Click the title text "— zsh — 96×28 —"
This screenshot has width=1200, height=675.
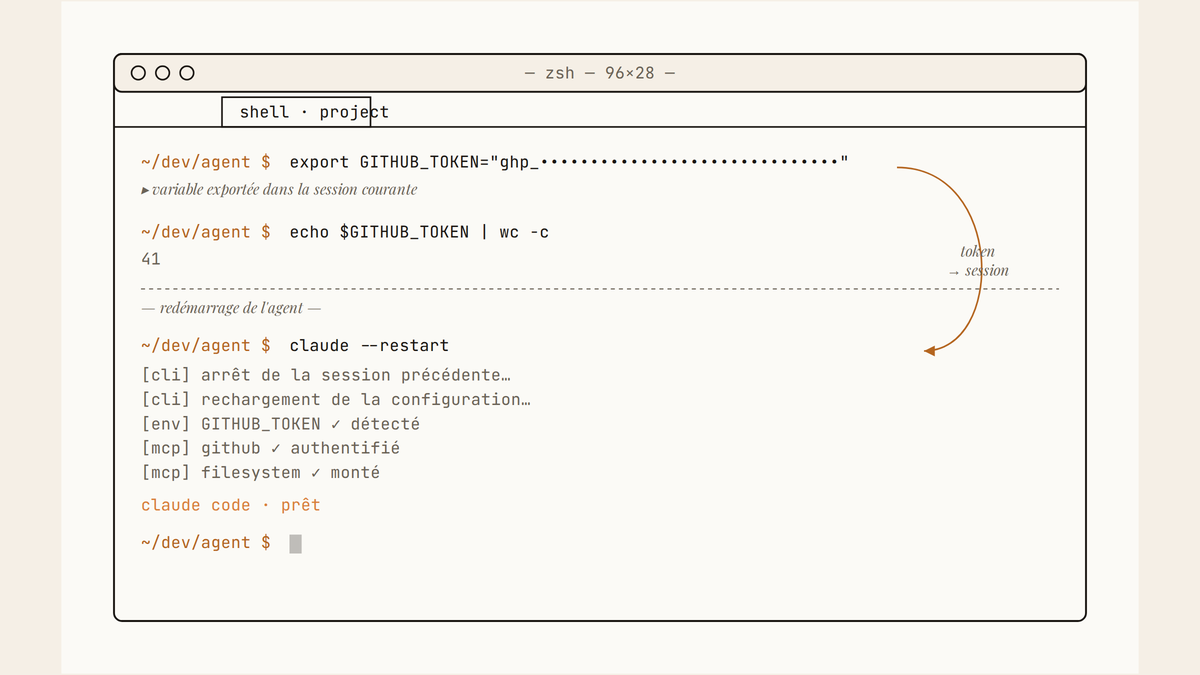[600, 73]
